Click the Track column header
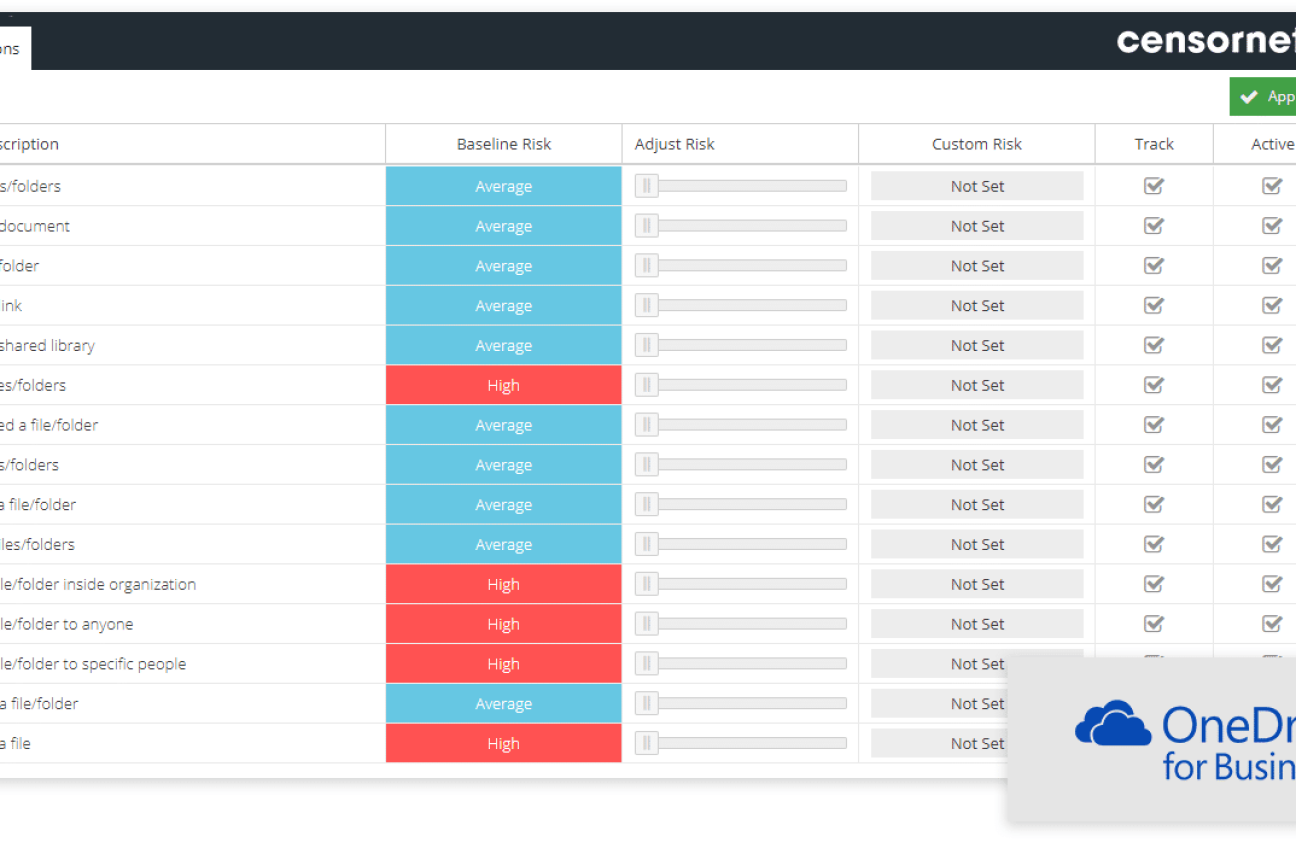 pyautogui.click(x=1154, y=144)
